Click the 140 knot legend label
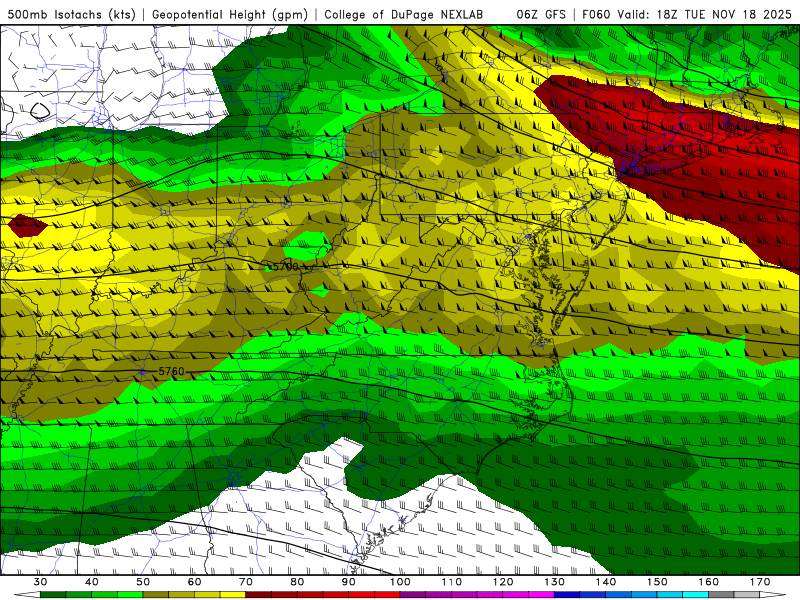The width and height of the screenshot is (800, 600). 606,582
